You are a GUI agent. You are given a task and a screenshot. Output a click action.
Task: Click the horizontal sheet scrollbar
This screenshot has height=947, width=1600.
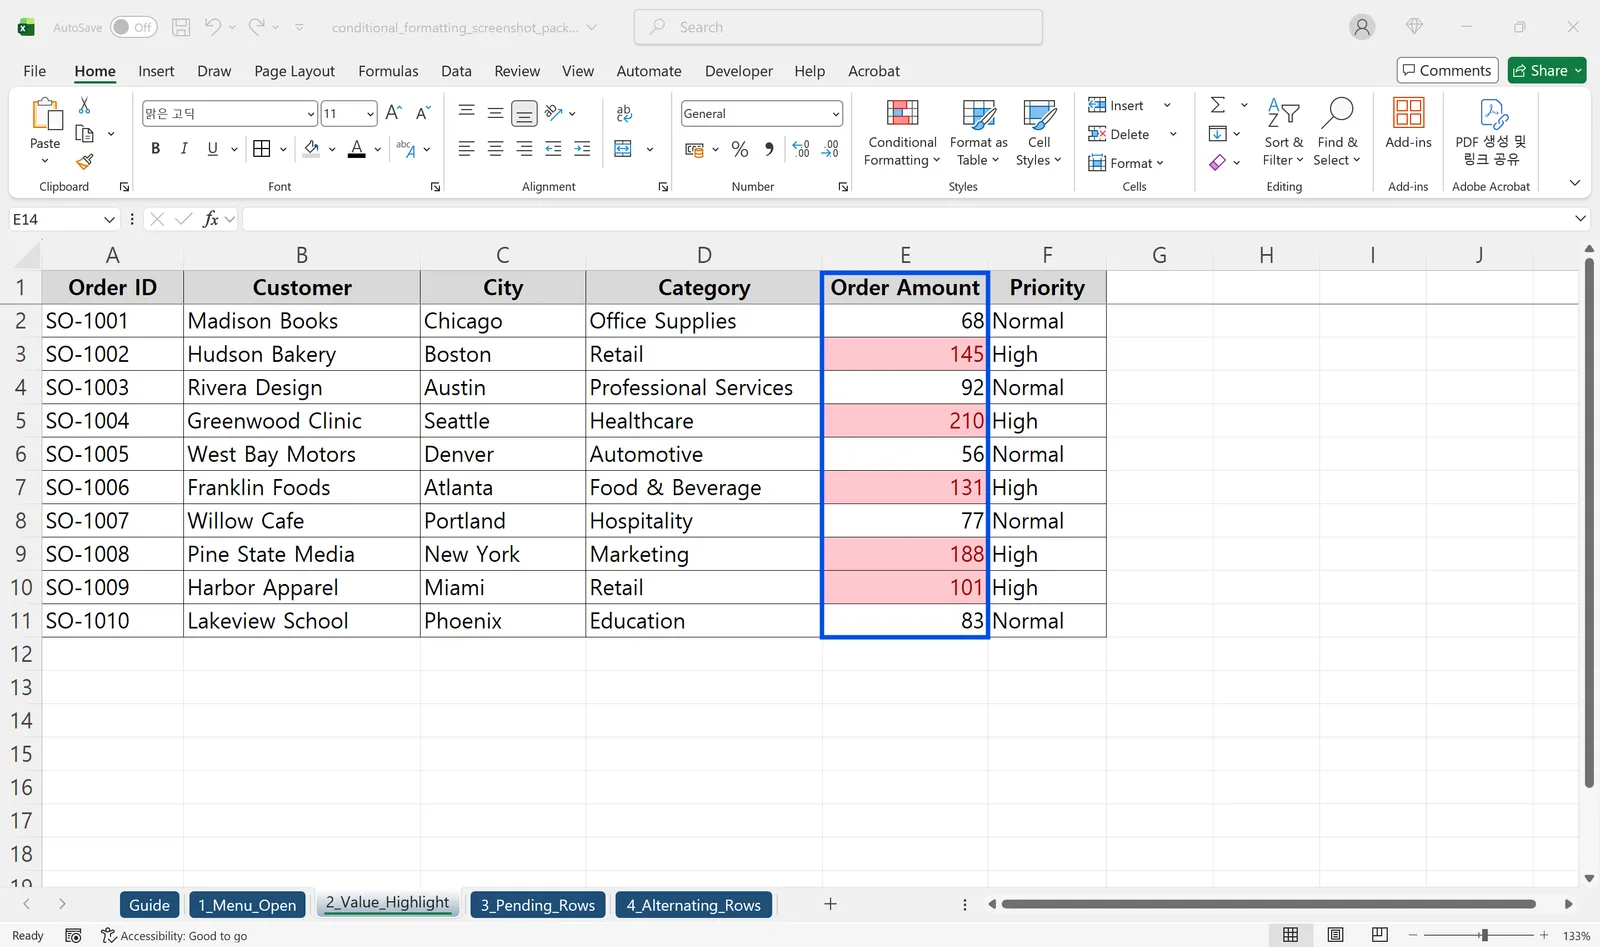(1268, 904)
